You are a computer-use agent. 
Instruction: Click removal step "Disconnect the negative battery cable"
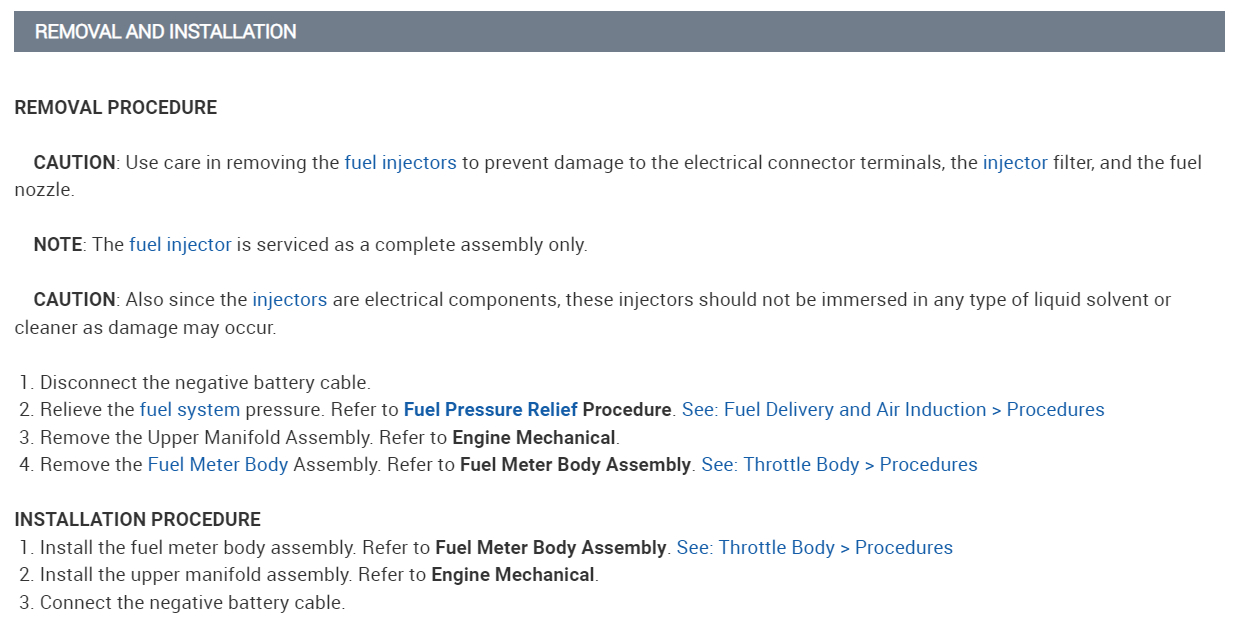205,383
